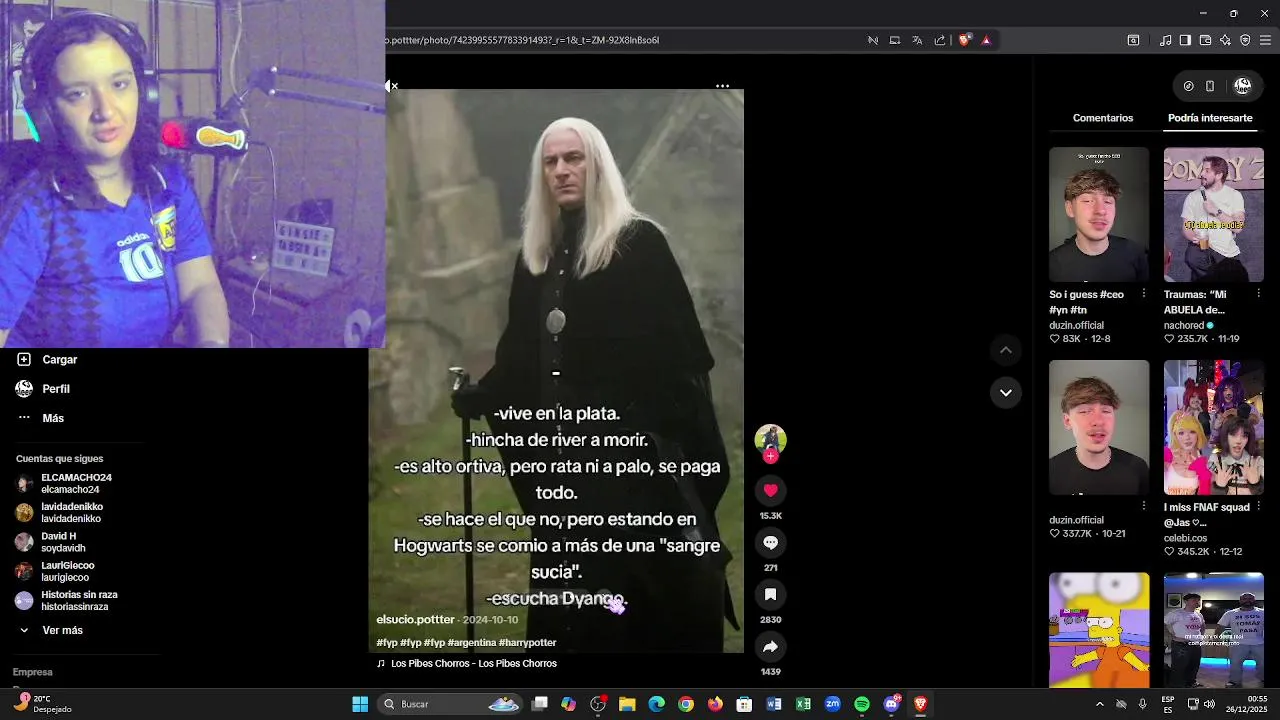Go to the next post with down chevron

(1005, 392)
